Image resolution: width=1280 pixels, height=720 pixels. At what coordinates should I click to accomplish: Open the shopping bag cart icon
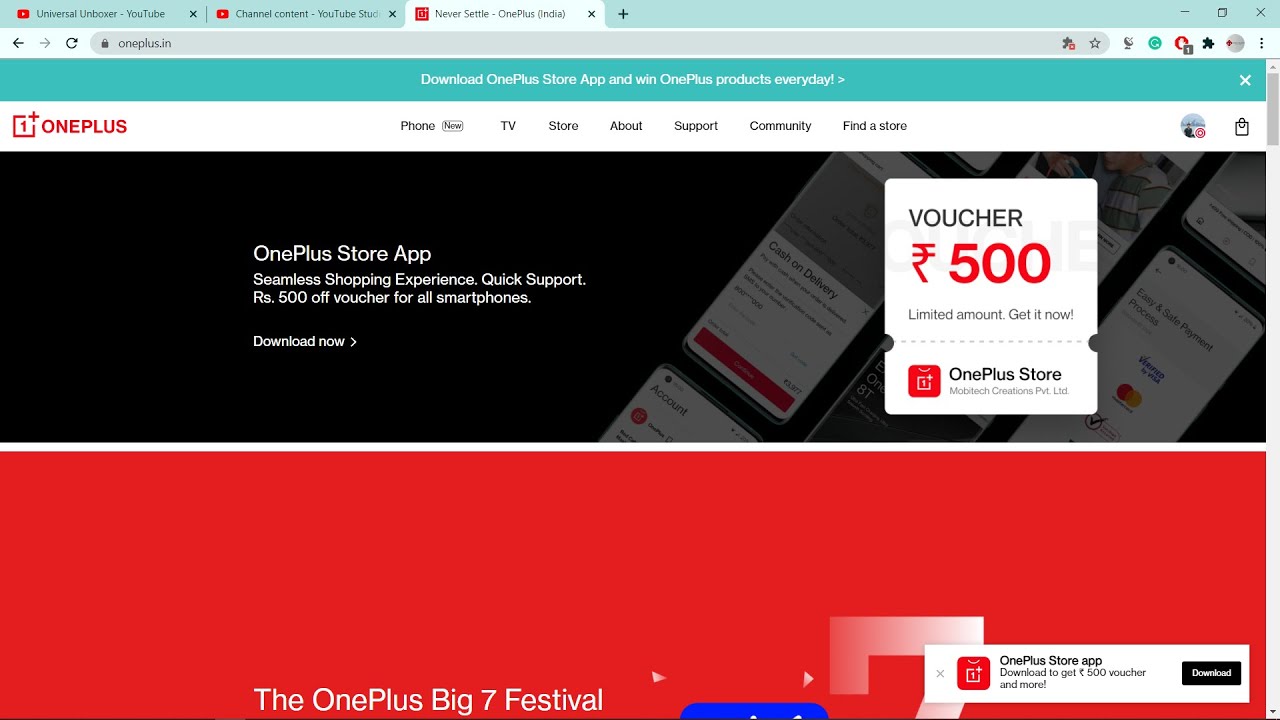click(x=1241, y=126)
